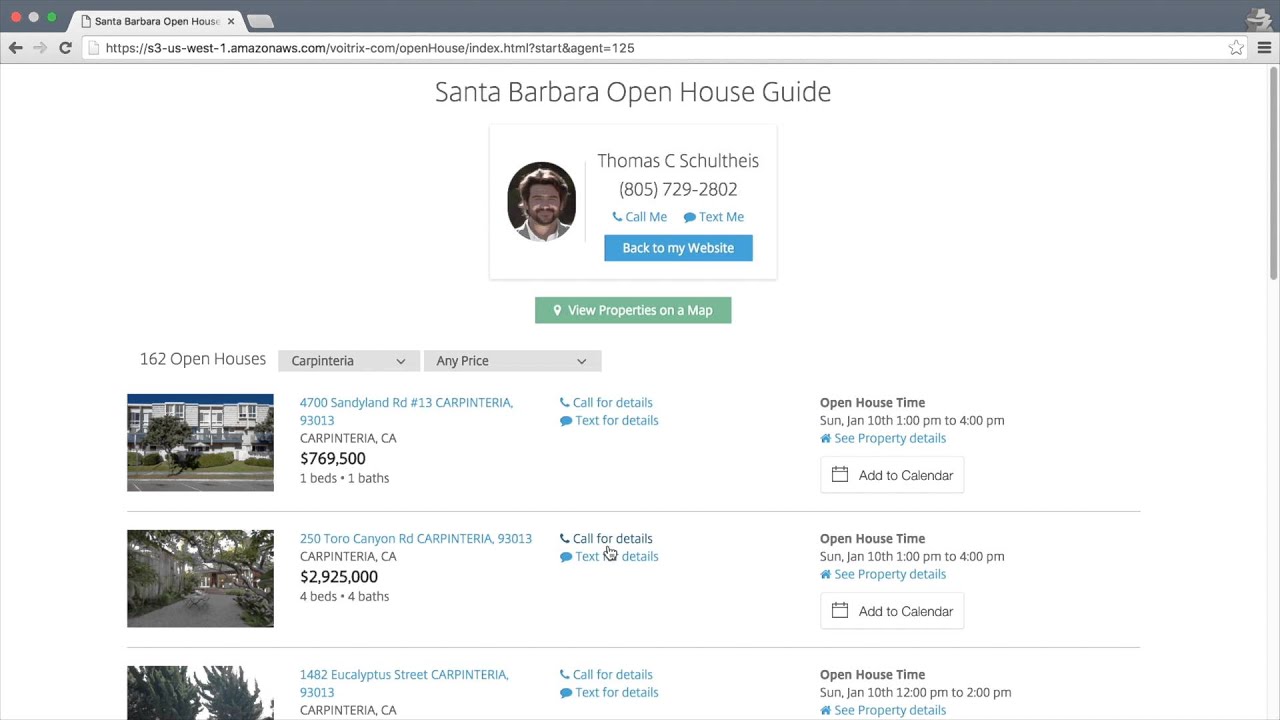This screenshot has width=1280, height=720.
Task: Click the page vertical scrollbar
Action: pyautogui.click(x=1273, y=175)
